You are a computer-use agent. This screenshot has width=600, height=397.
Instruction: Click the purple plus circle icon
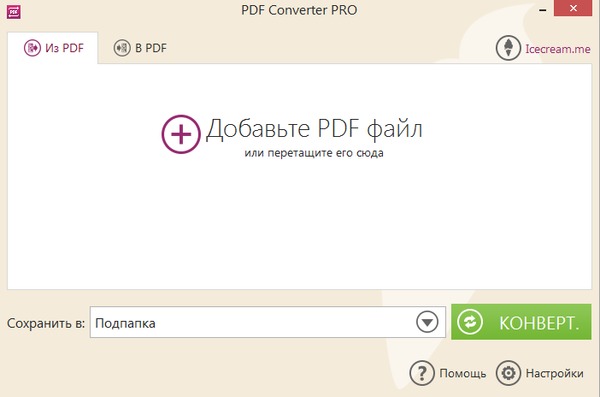[181, 134]
